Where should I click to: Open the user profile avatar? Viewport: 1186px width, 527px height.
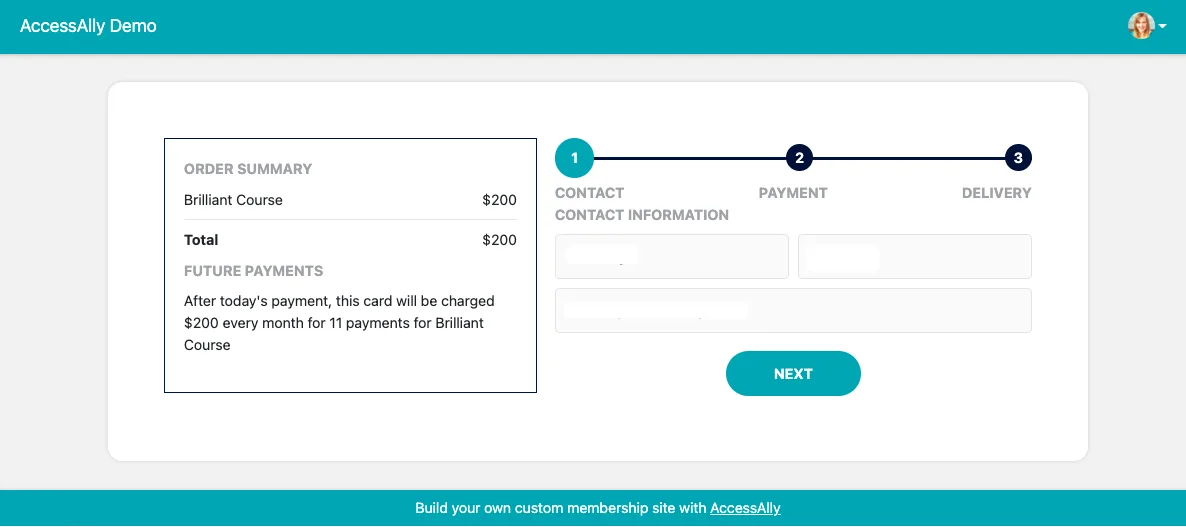(1140, 26)
